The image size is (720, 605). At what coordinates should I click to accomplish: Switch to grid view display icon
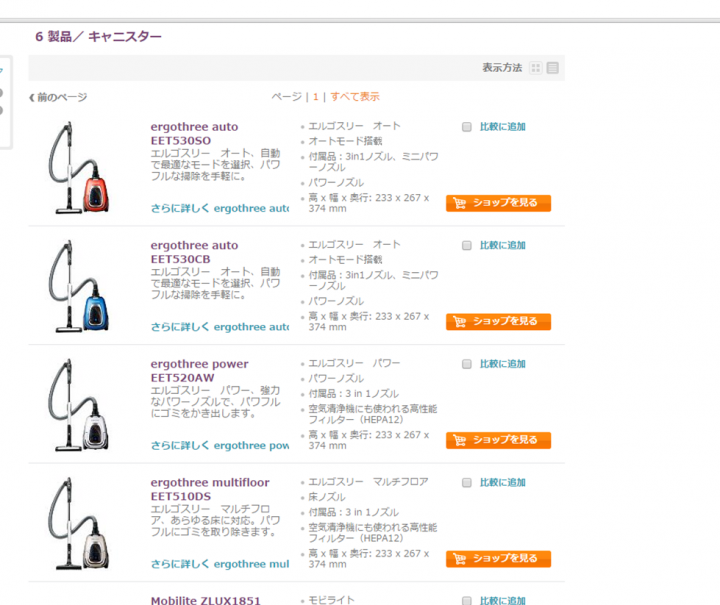pos(535,68)
